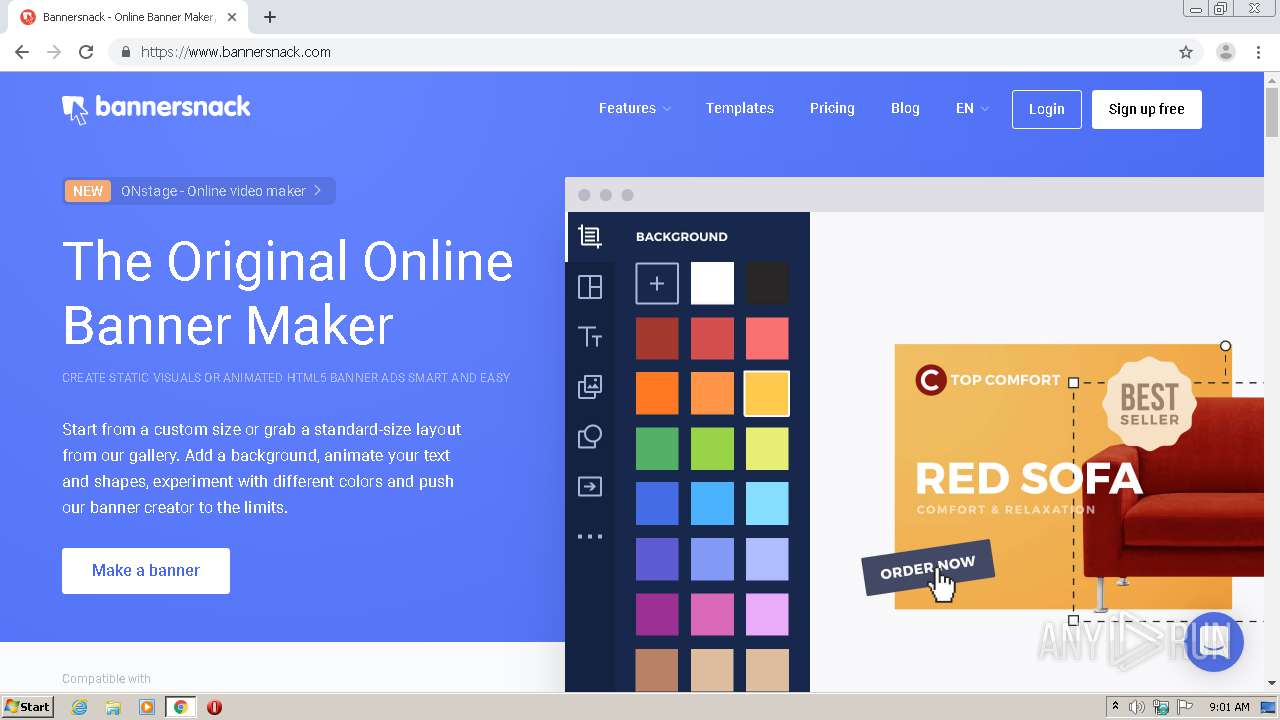Click the three-dots more icon in the editor sidebar
This screenshot has height=720, width=1280.
point(590,537)
